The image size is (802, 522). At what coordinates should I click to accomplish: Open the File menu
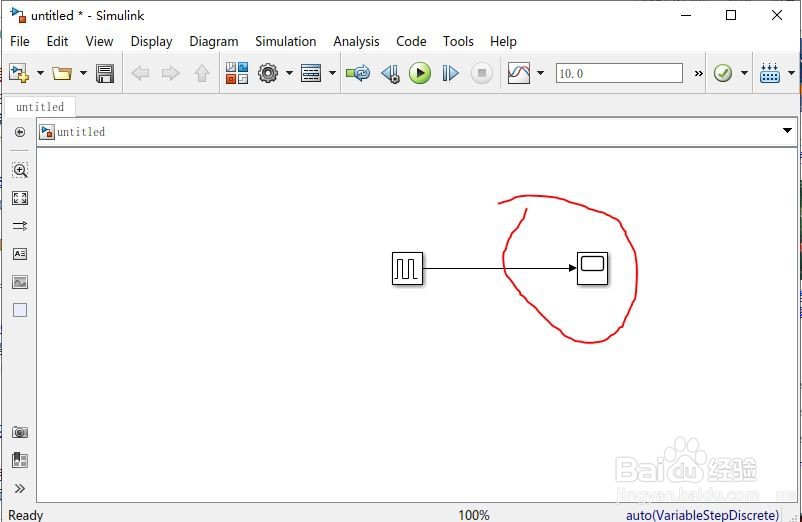20,41
